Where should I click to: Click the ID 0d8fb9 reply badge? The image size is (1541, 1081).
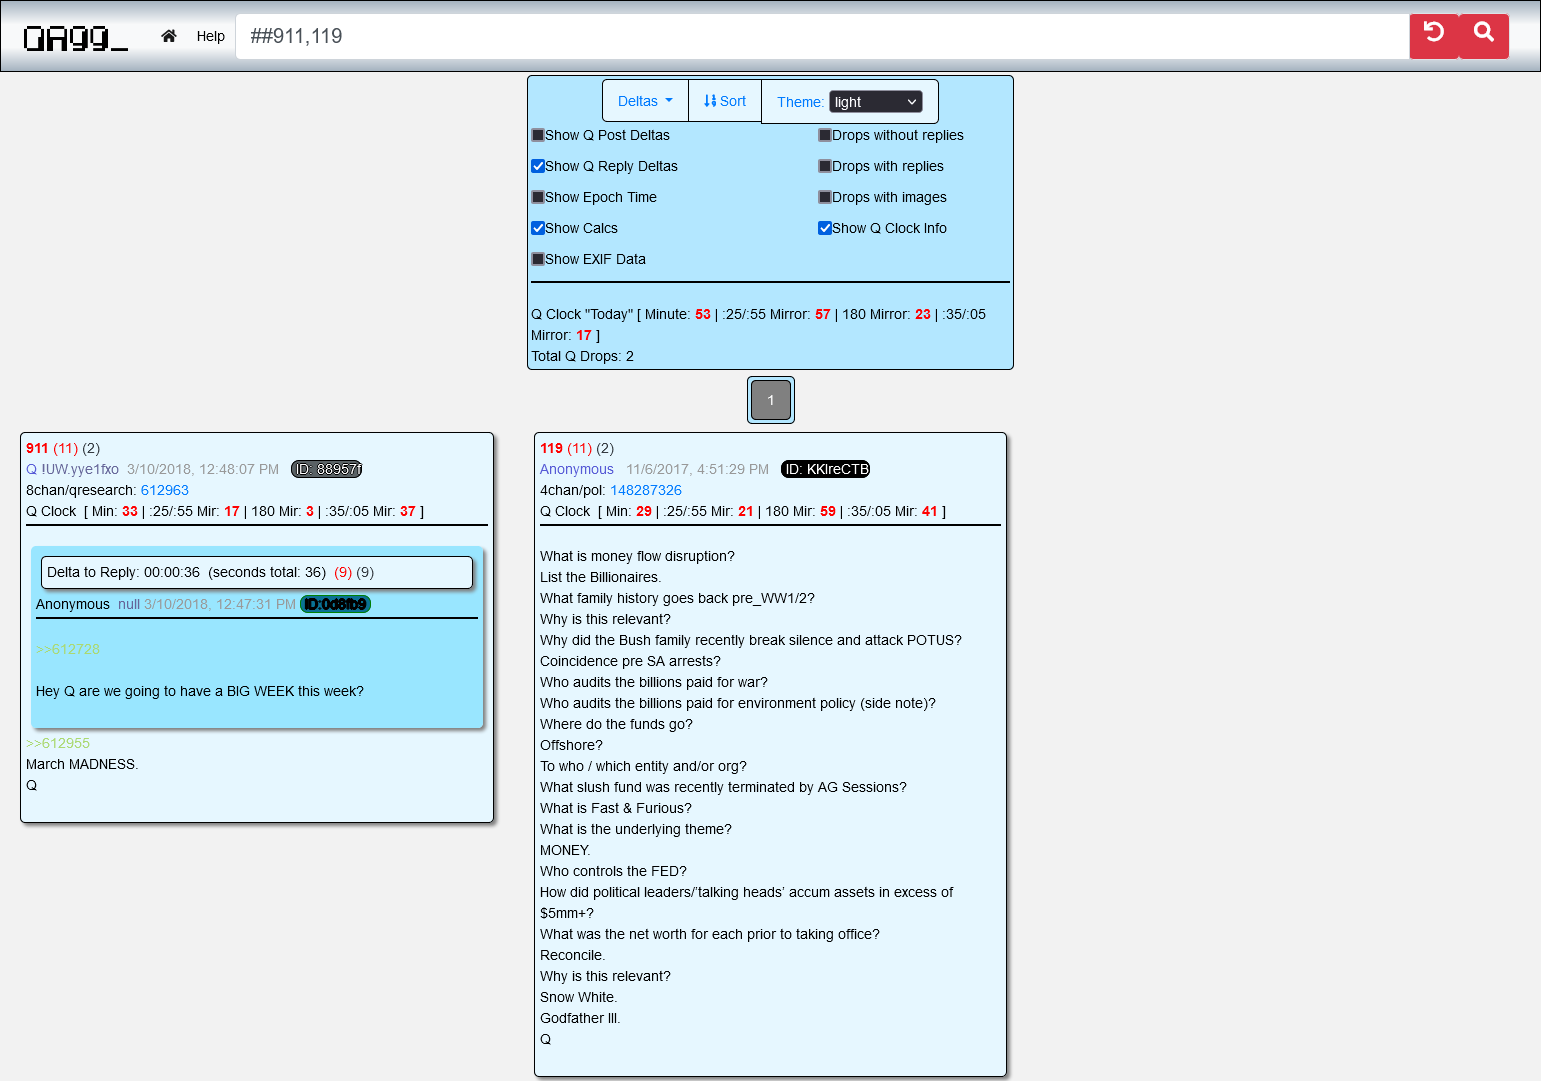point(335,604)
